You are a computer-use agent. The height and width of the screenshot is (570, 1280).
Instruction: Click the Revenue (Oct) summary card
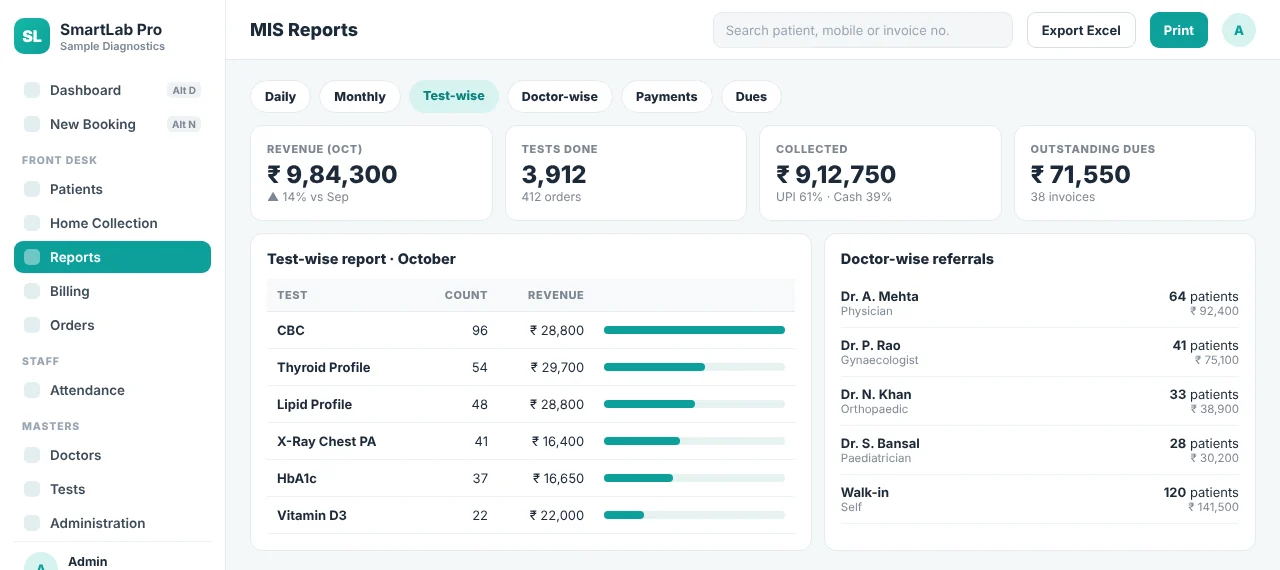point(371,173)
